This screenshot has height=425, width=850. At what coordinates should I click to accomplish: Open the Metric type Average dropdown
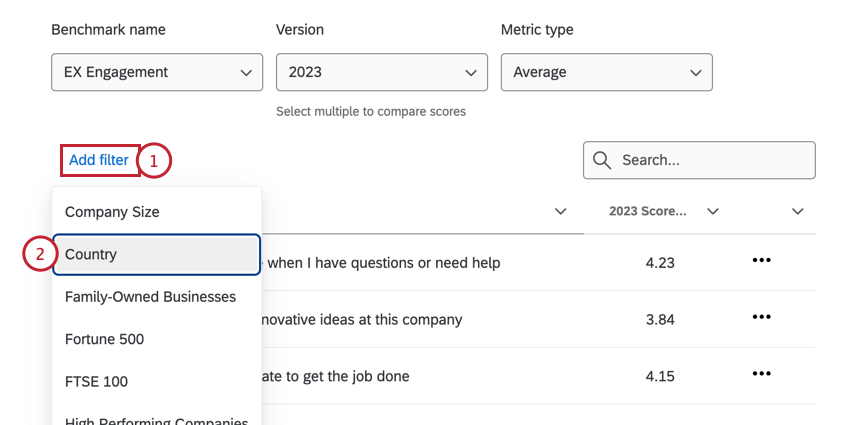606,72
